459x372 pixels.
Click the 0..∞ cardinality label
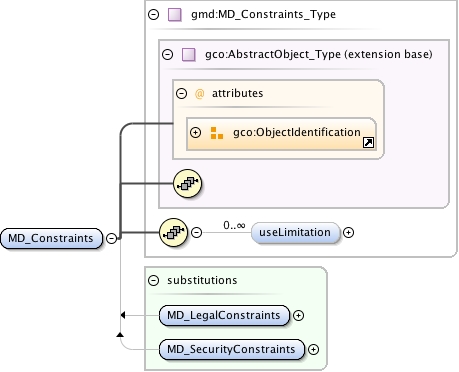click(234, 225)
